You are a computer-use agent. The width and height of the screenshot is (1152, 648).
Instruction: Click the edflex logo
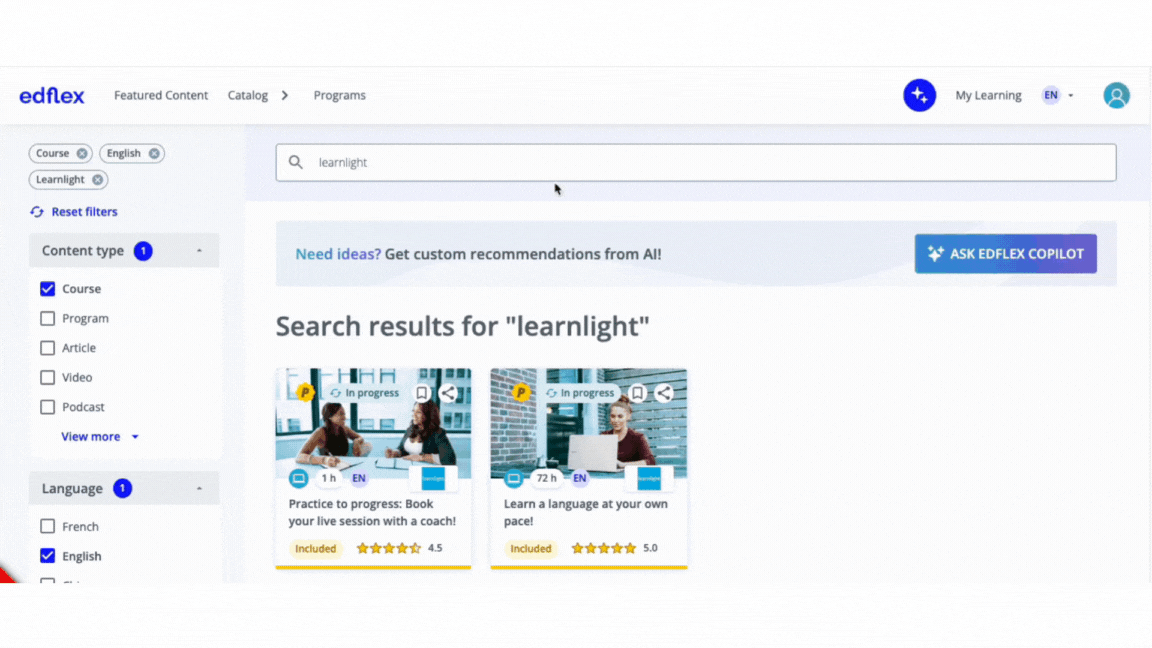click(52, 96)
